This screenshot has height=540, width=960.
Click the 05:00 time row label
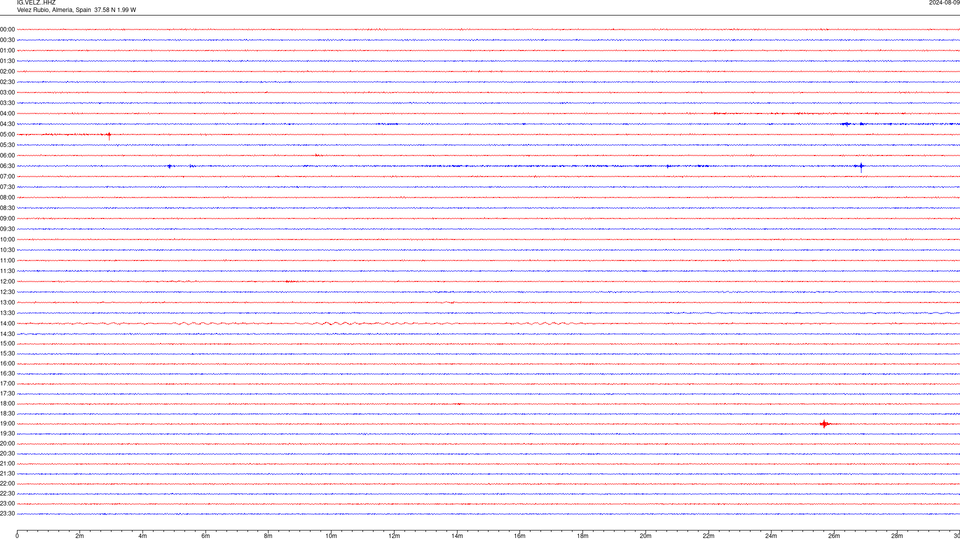[7, 135]
